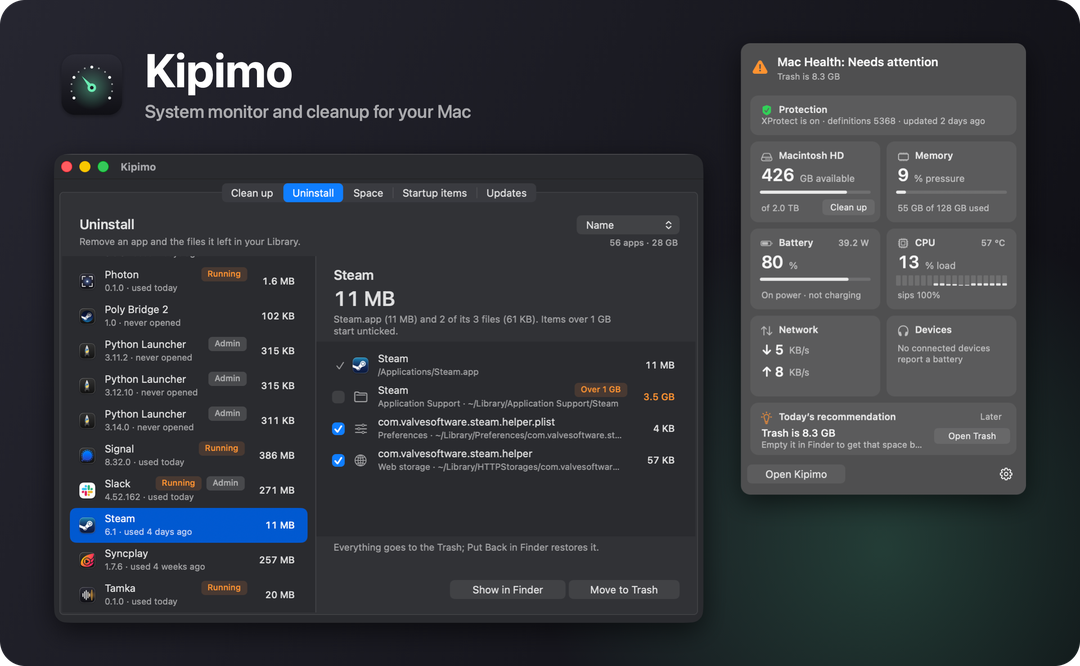The width and height of the screenshot is (1080, 666).
Task: Select the Uninstall tab
Action: coord(313,193)
